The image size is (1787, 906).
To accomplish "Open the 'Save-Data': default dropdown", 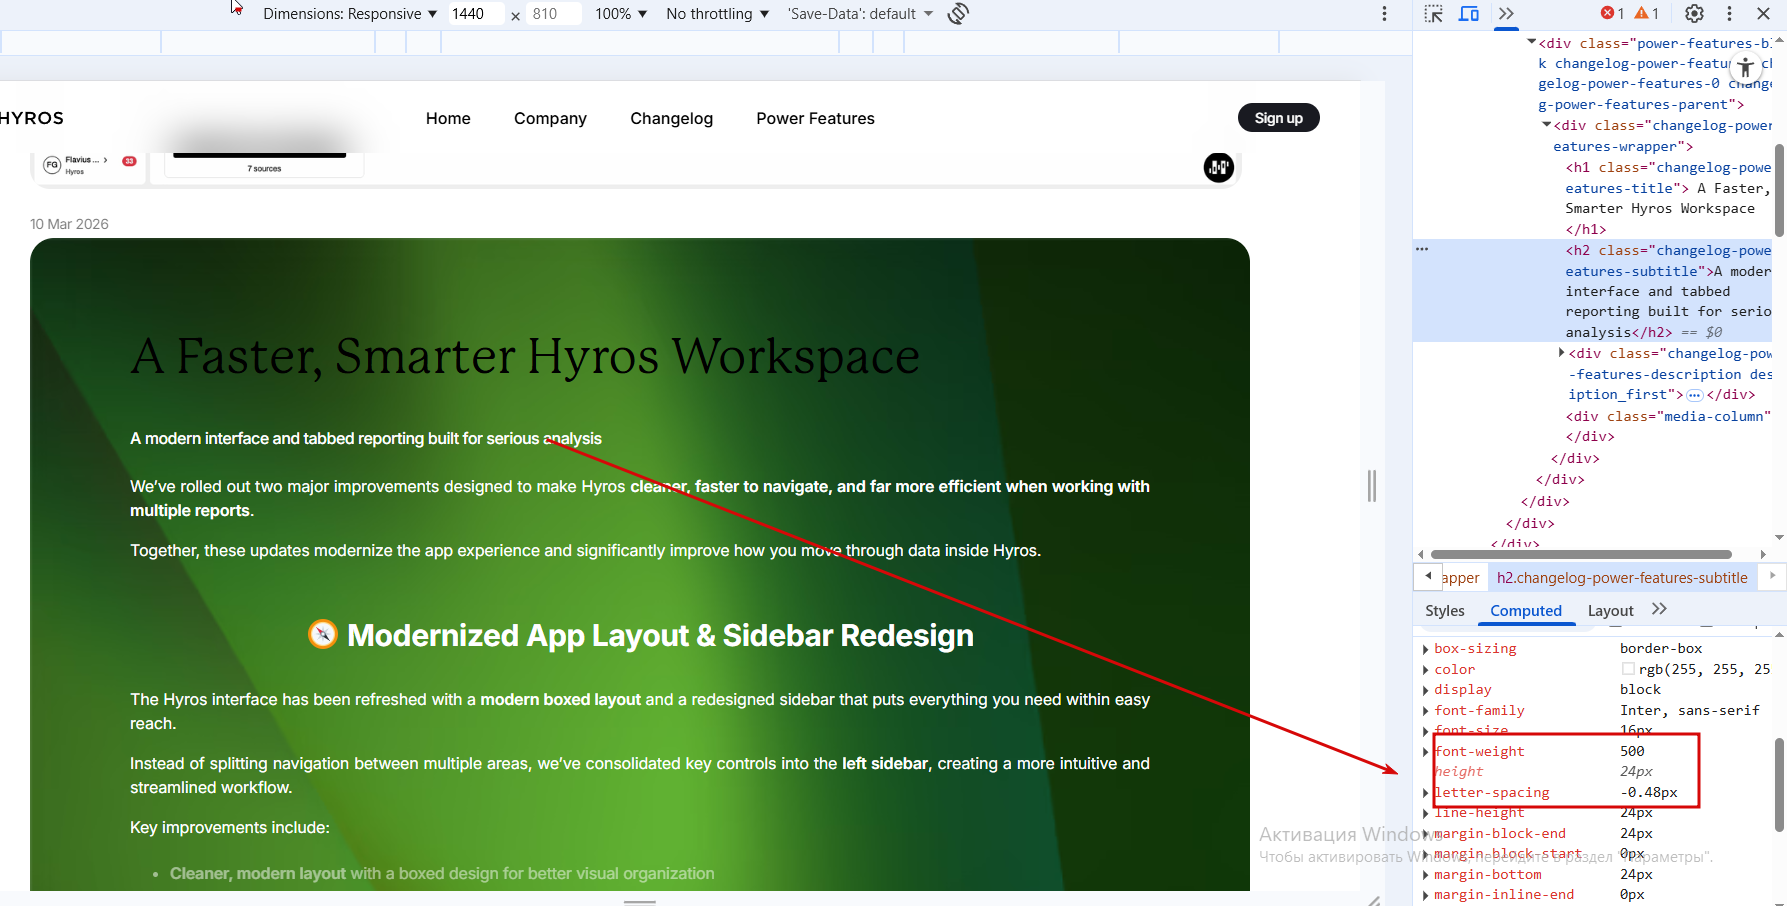I will (x=860, y=14).
